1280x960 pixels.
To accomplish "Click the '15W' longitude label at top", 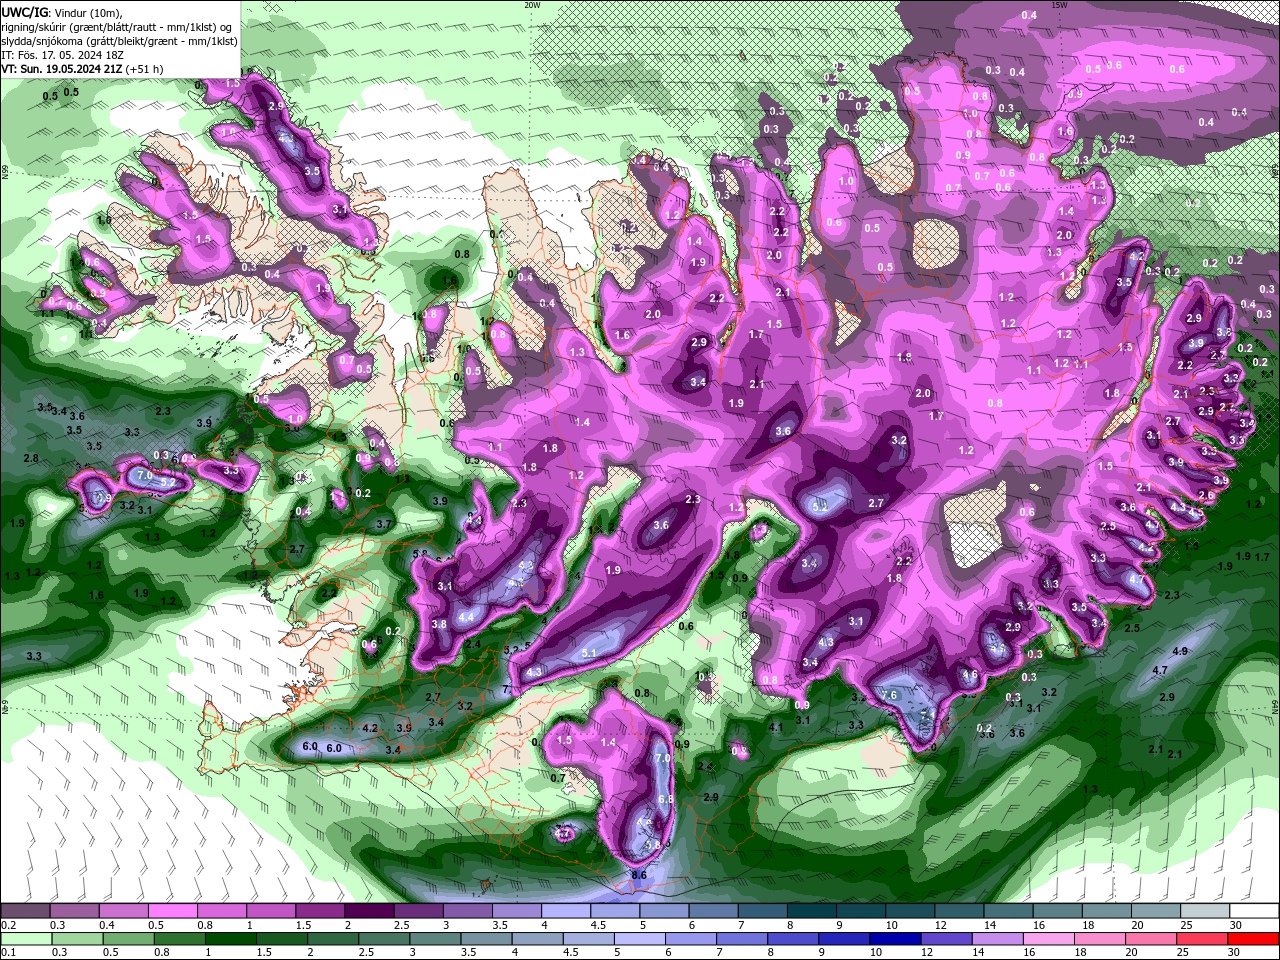I will pyautogui.click(x=1060, y=5).
